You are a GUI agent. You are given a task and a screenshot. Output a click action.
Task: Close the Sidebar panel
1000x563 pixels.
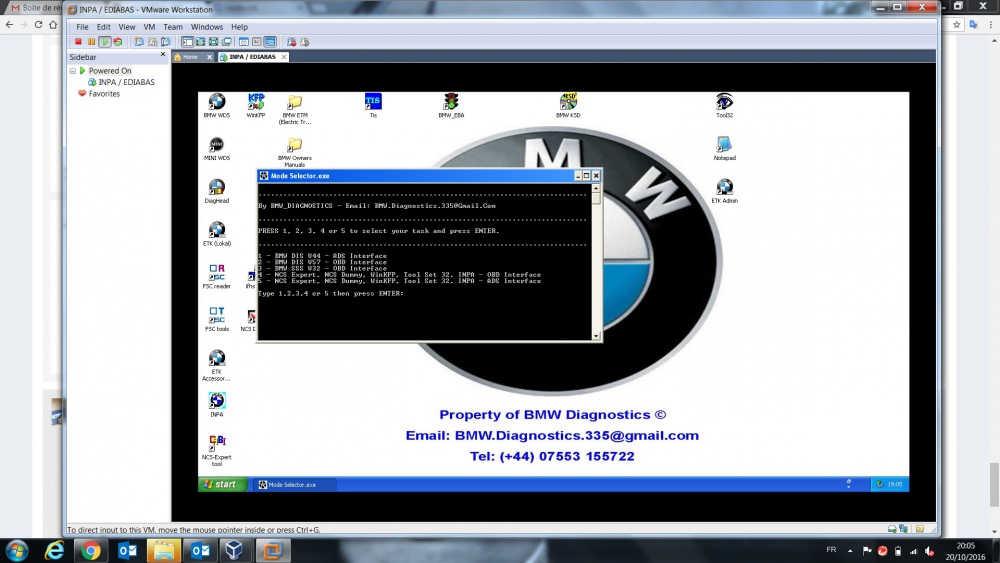point(163,54)
